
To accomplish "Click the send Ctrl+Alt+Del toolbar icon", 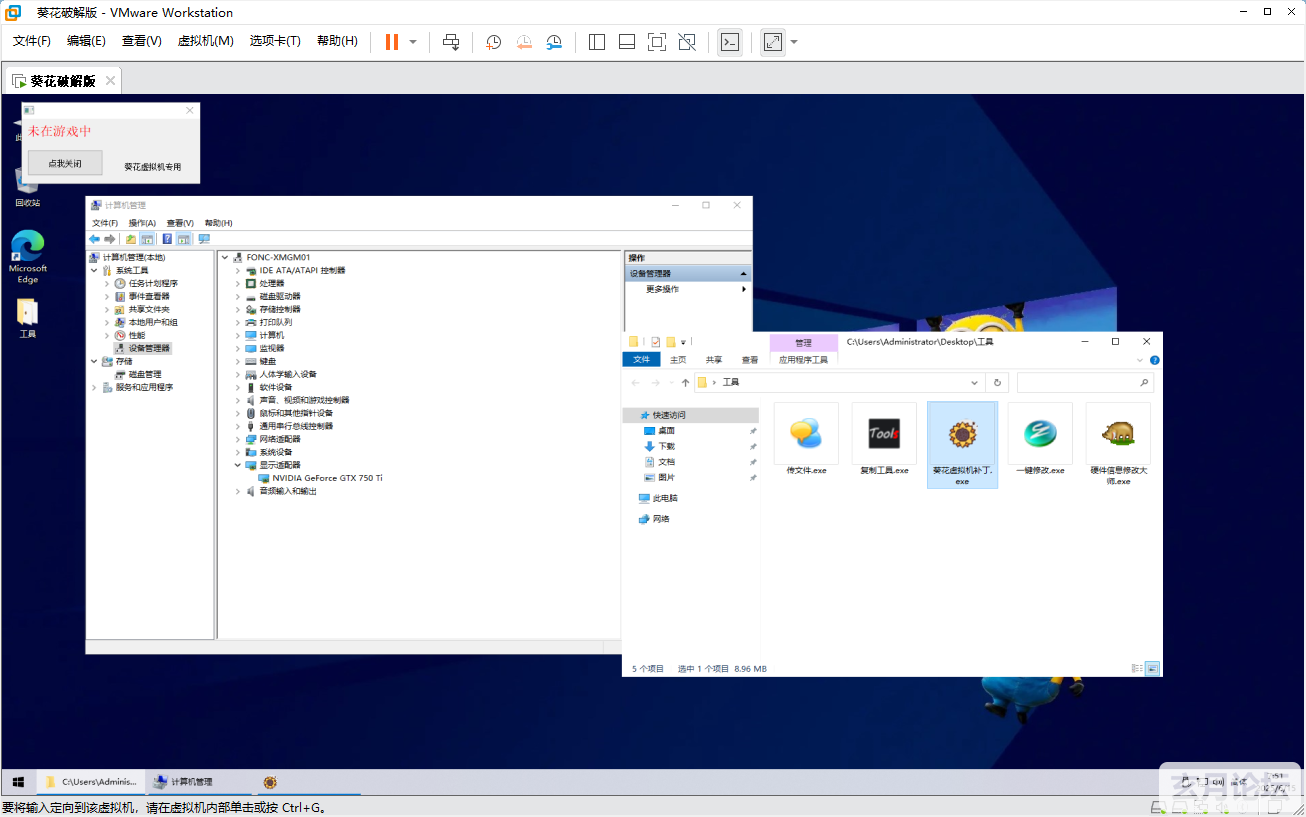I will [451, 42].
